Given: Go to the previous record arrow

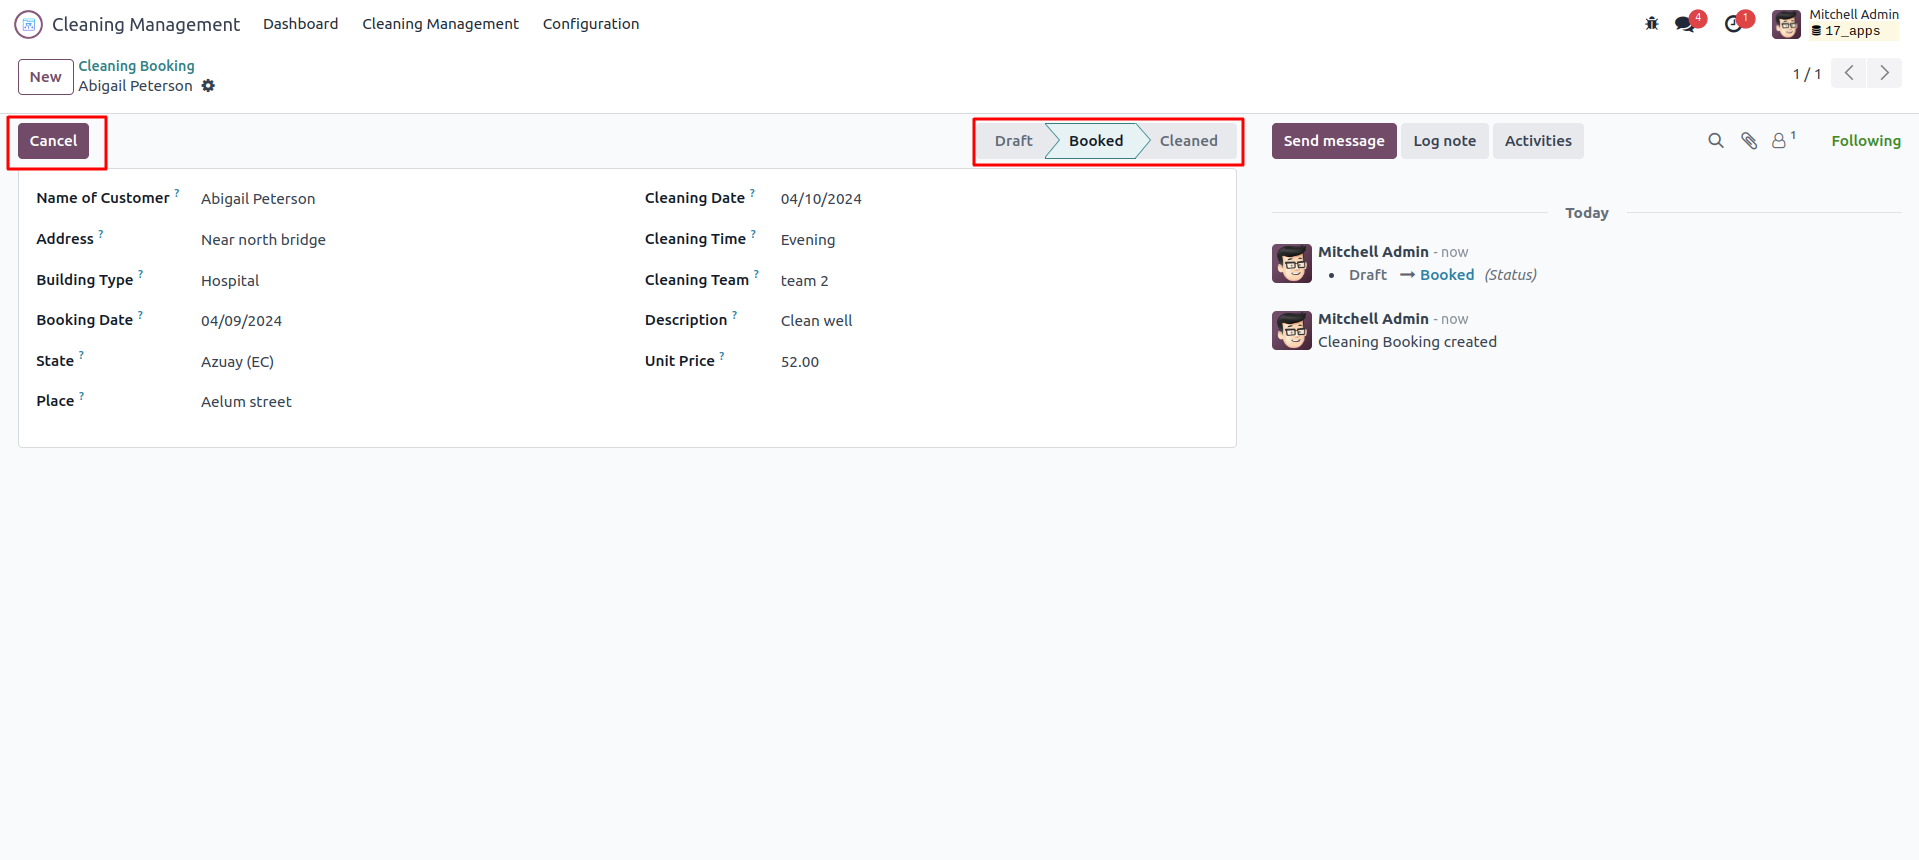Looking at the screenshot, I should [1849, 73].
